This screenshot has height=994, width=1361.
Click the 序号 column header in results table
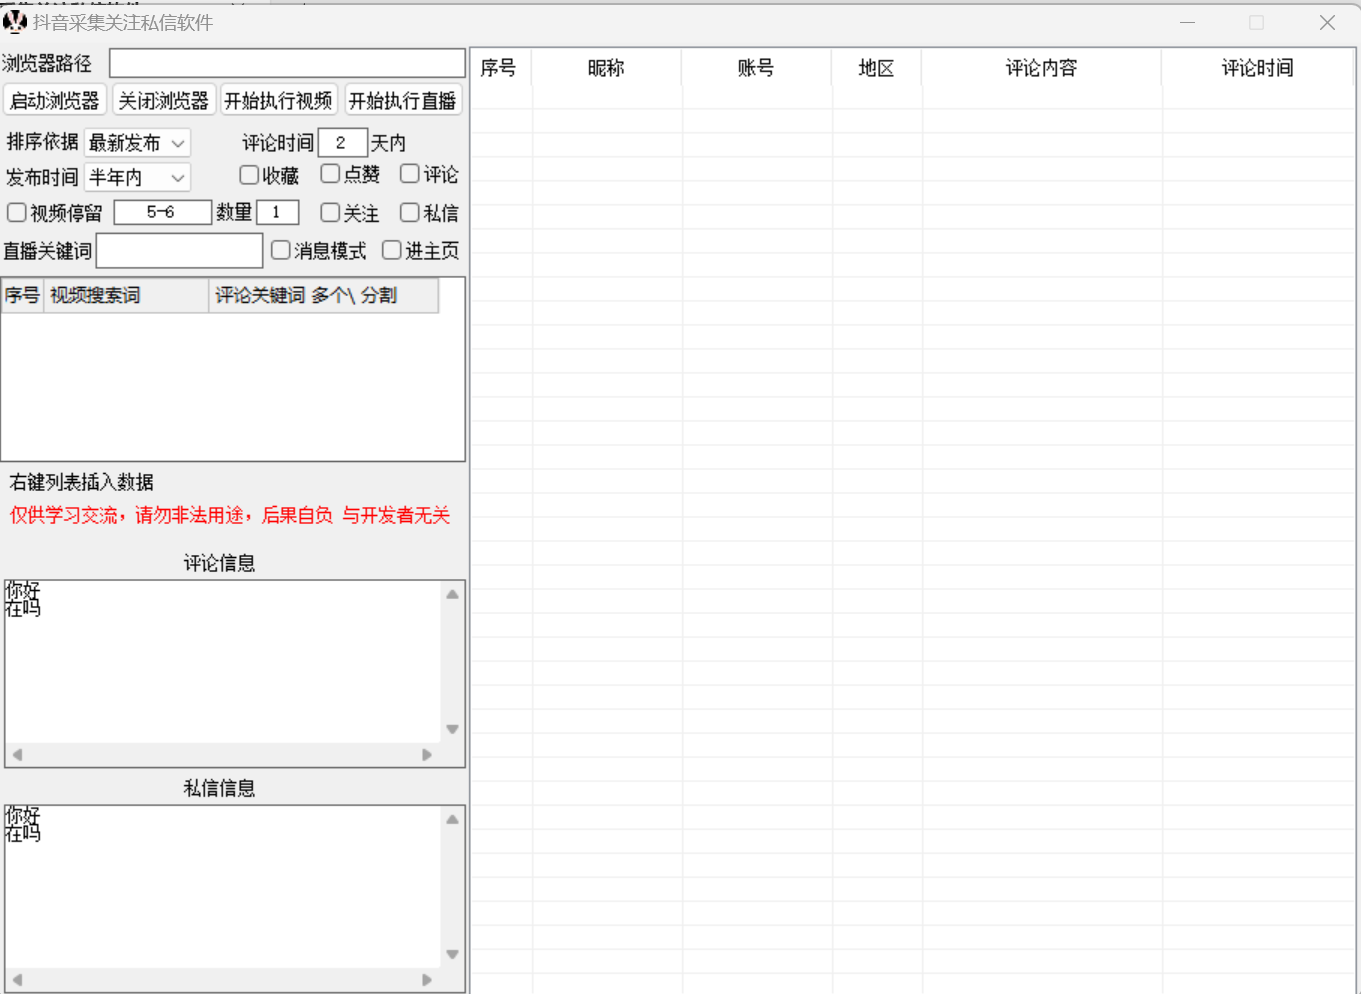(501, 68)
